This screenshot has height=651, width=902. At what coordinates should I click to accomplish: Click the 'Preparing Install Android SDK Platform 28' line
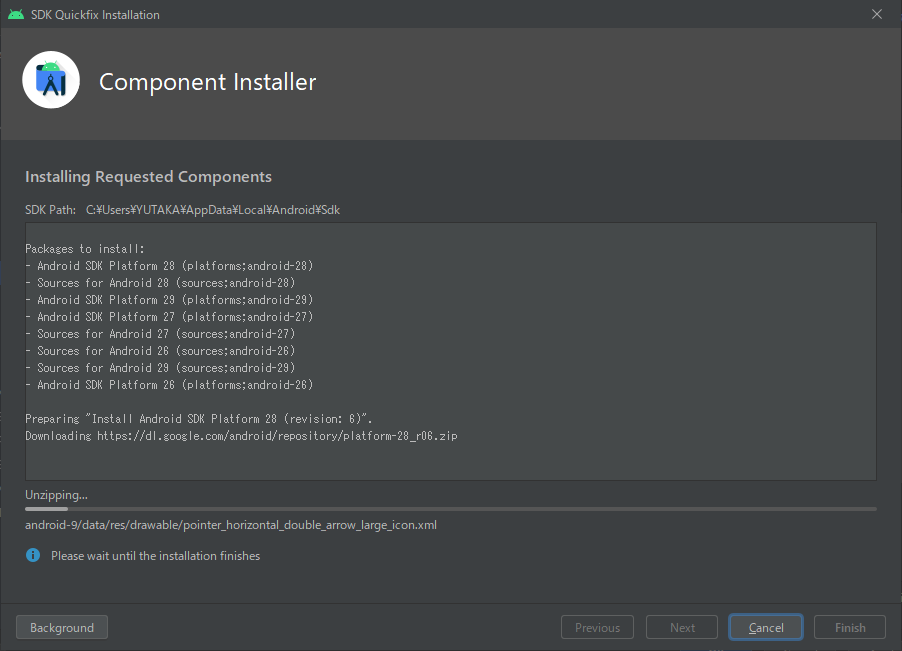pos(199,419)
